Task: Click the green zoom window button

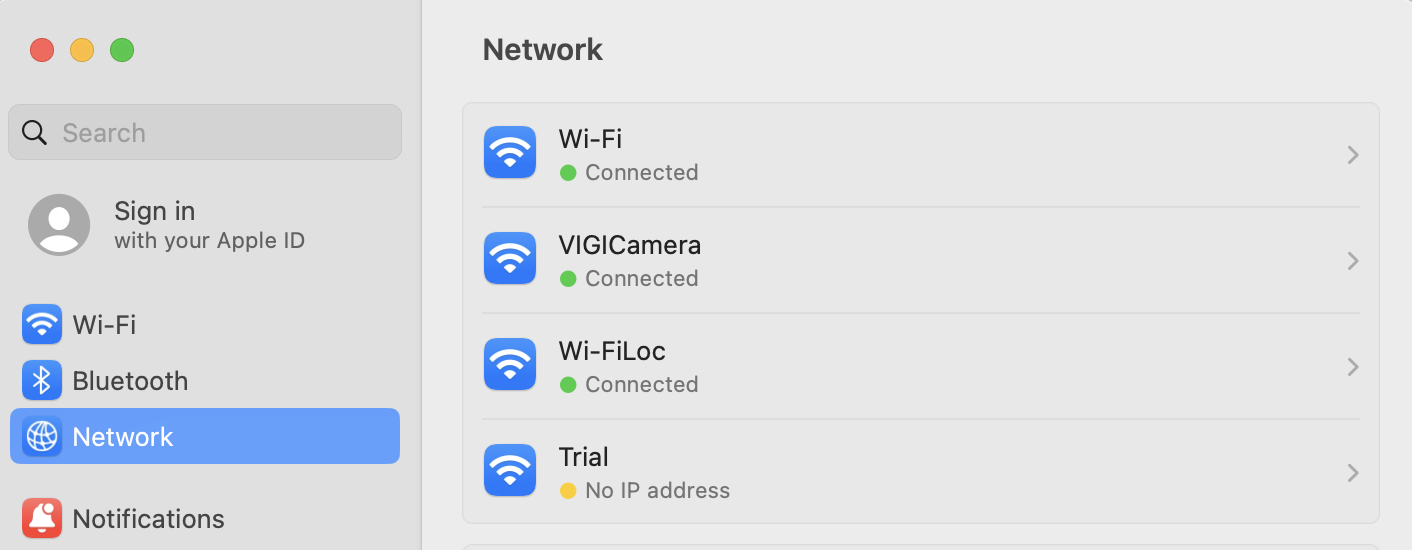Action: 122,50
